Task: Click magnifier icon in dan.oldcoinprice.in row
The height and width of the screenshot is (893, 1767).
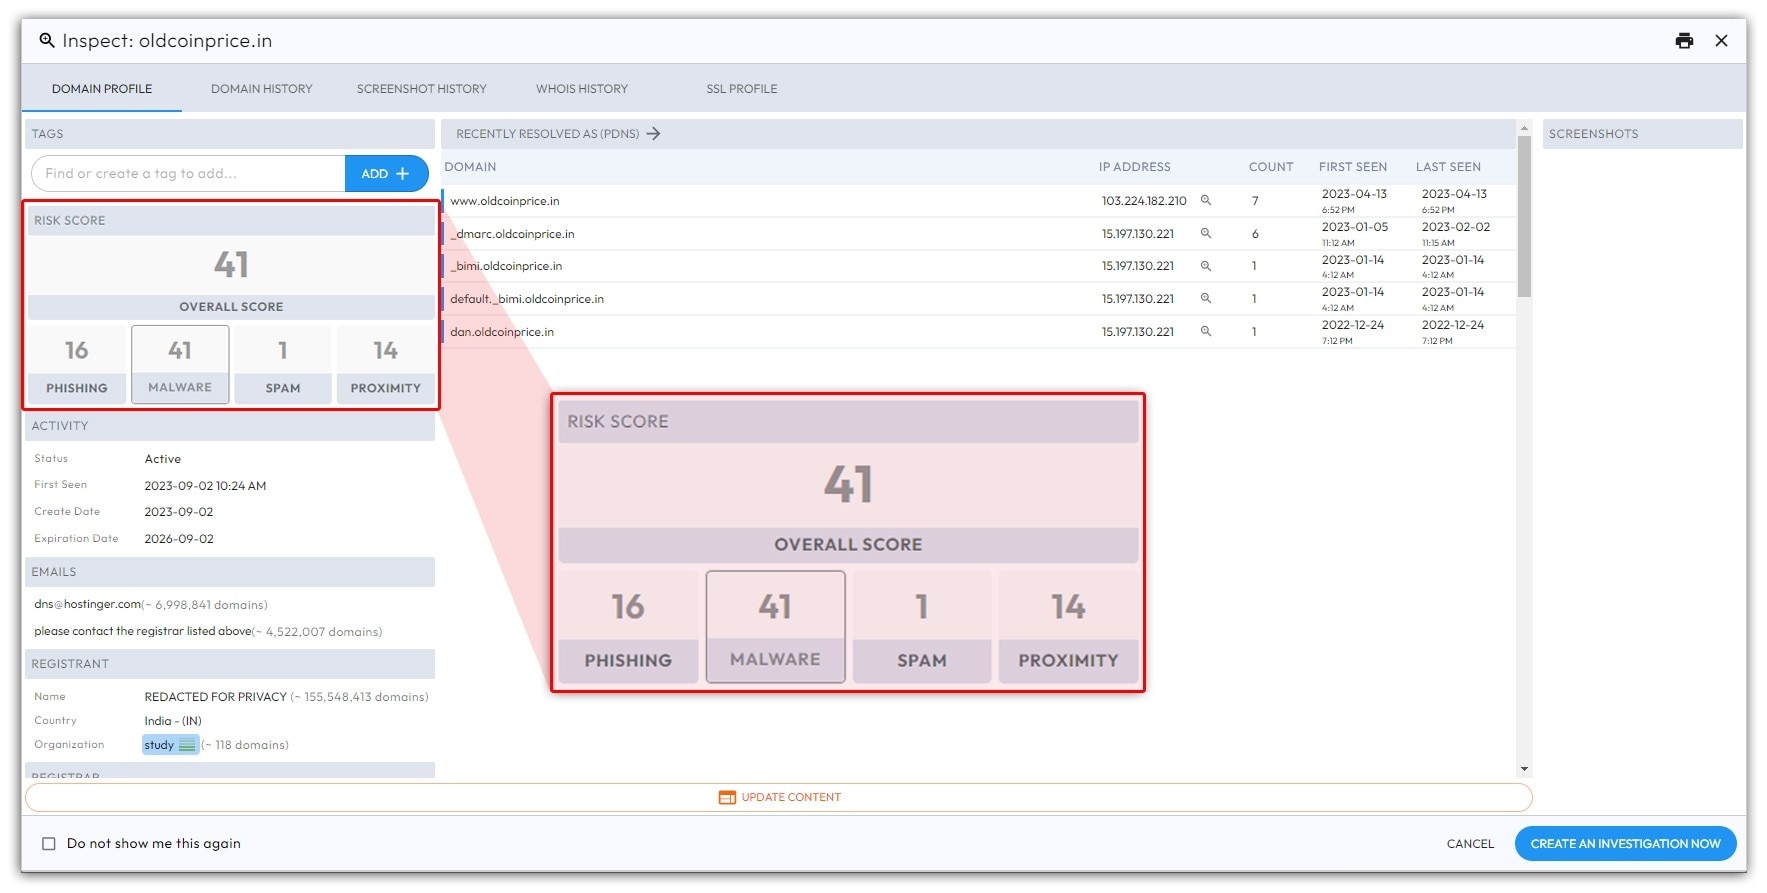Action: point(1206,332)
